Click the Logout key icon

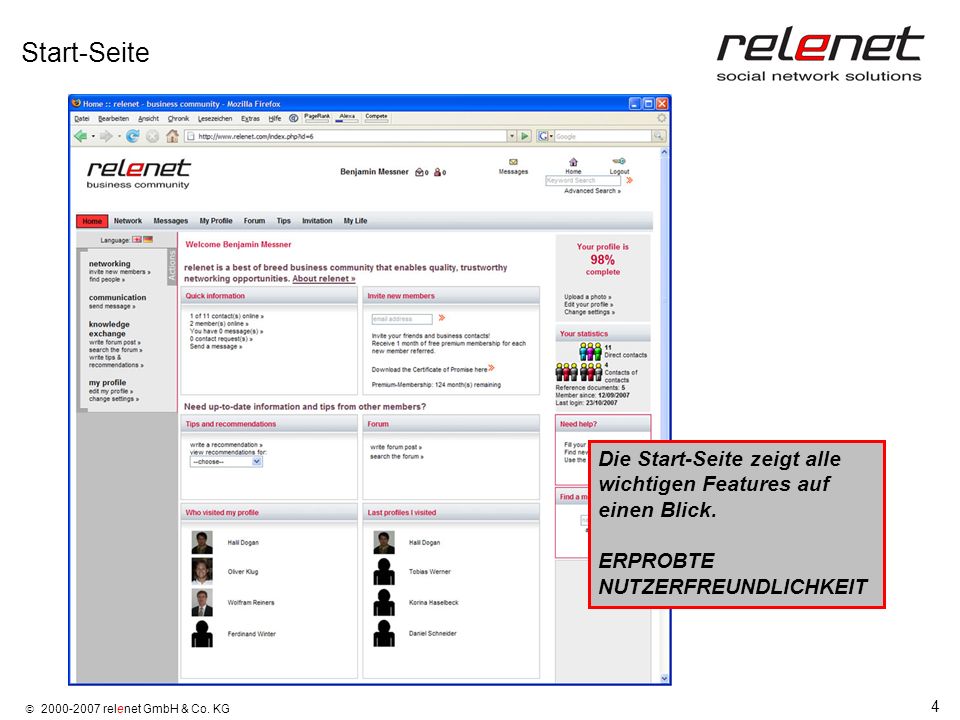619,162
